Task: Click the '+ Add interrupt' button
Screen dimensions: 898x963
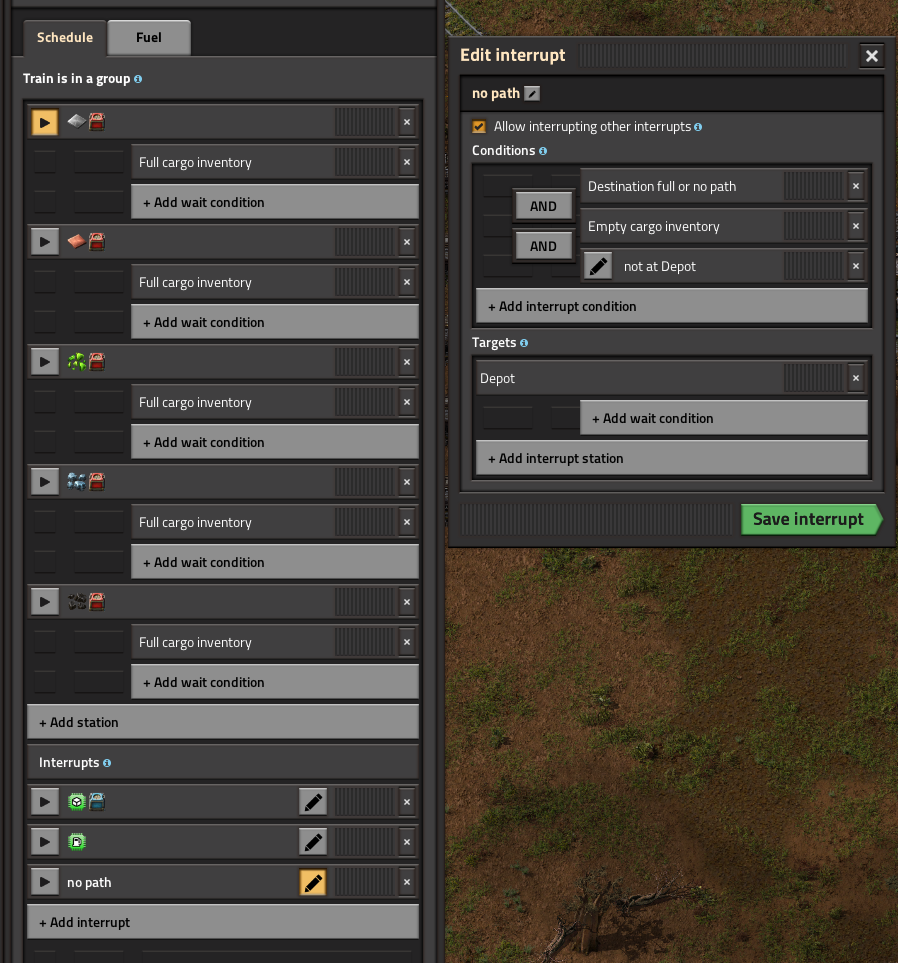Action: pos(222,922)
